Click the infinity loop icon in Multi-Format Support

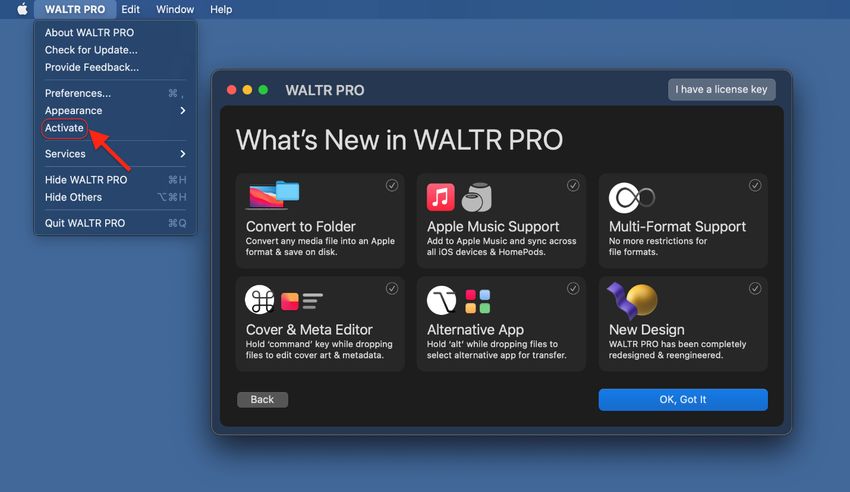point(632,197)
